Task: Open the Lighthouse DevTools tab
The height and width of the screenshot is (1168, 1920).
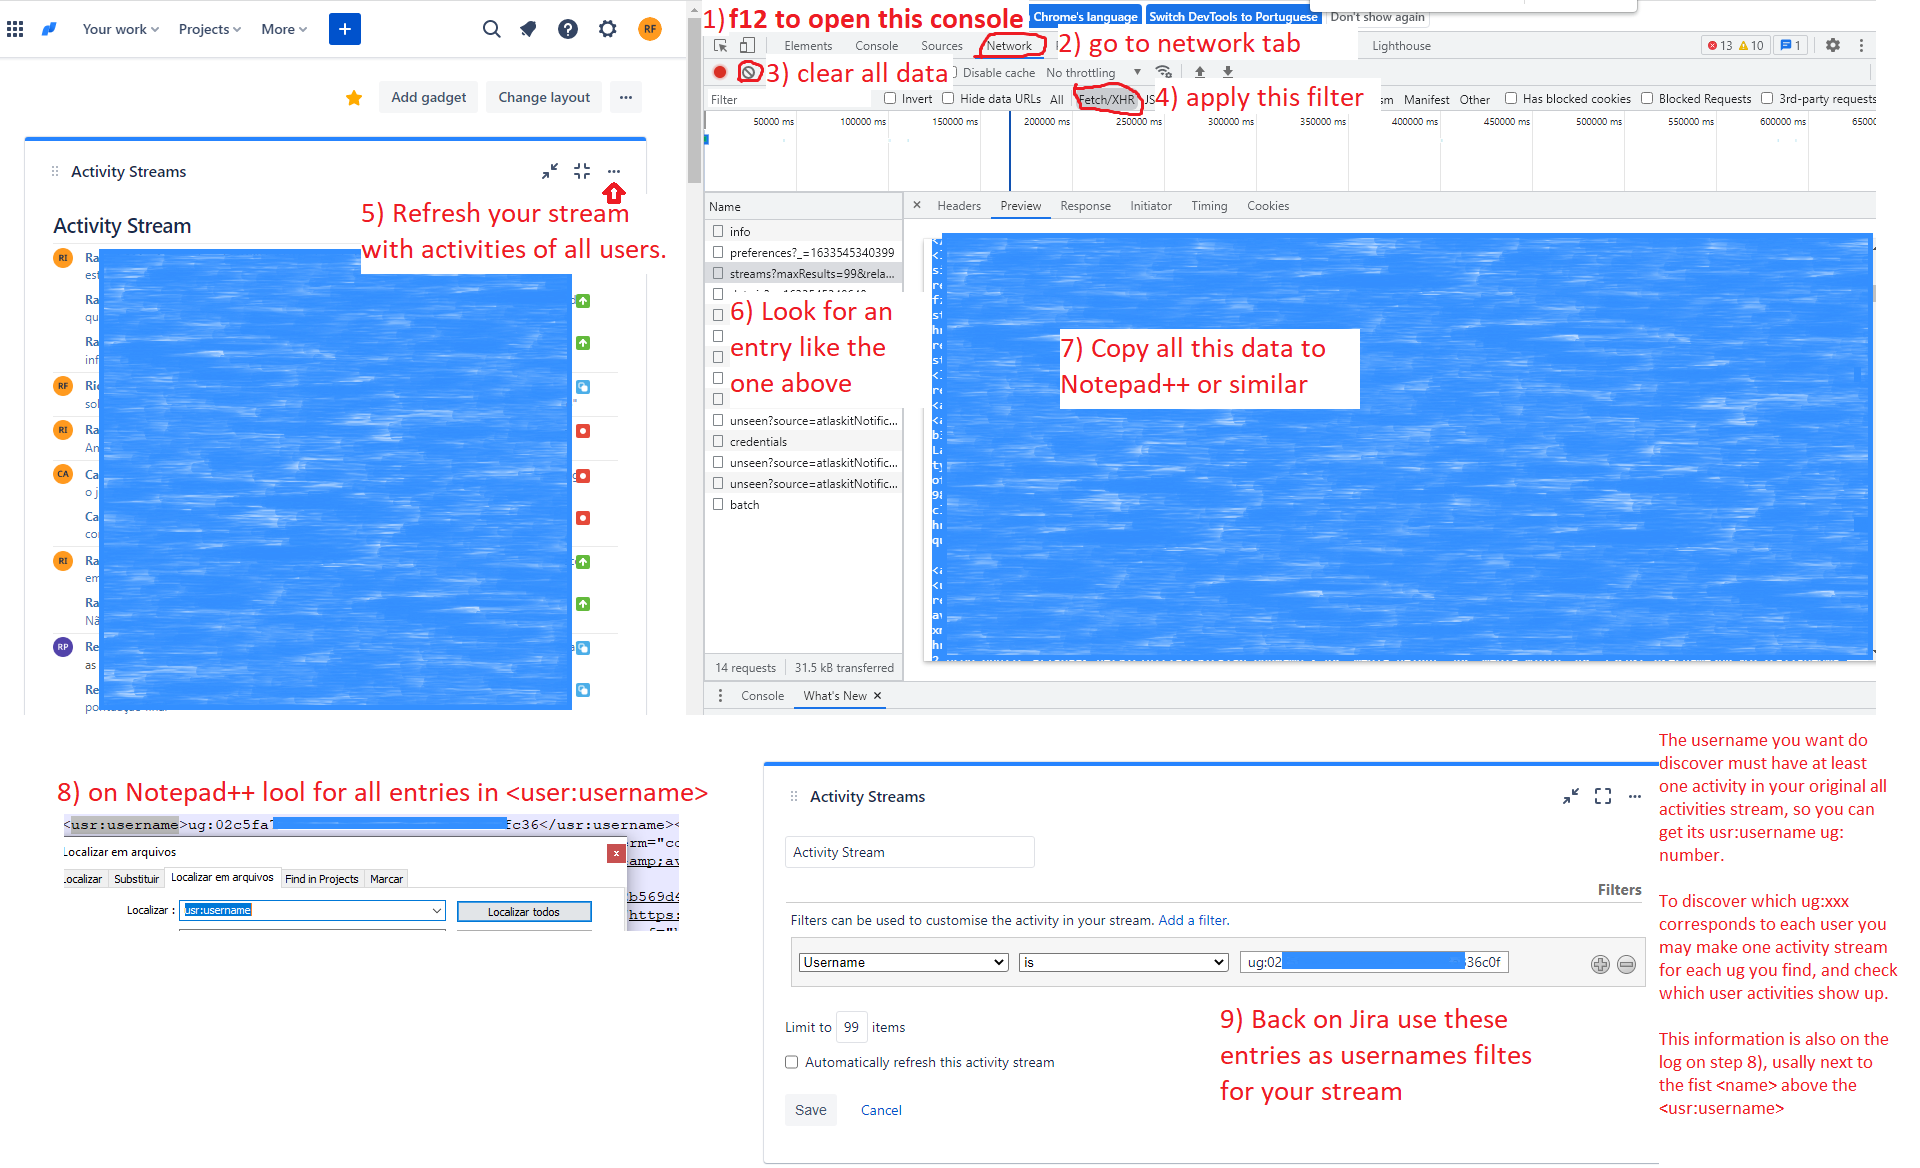Action: 1400,45
